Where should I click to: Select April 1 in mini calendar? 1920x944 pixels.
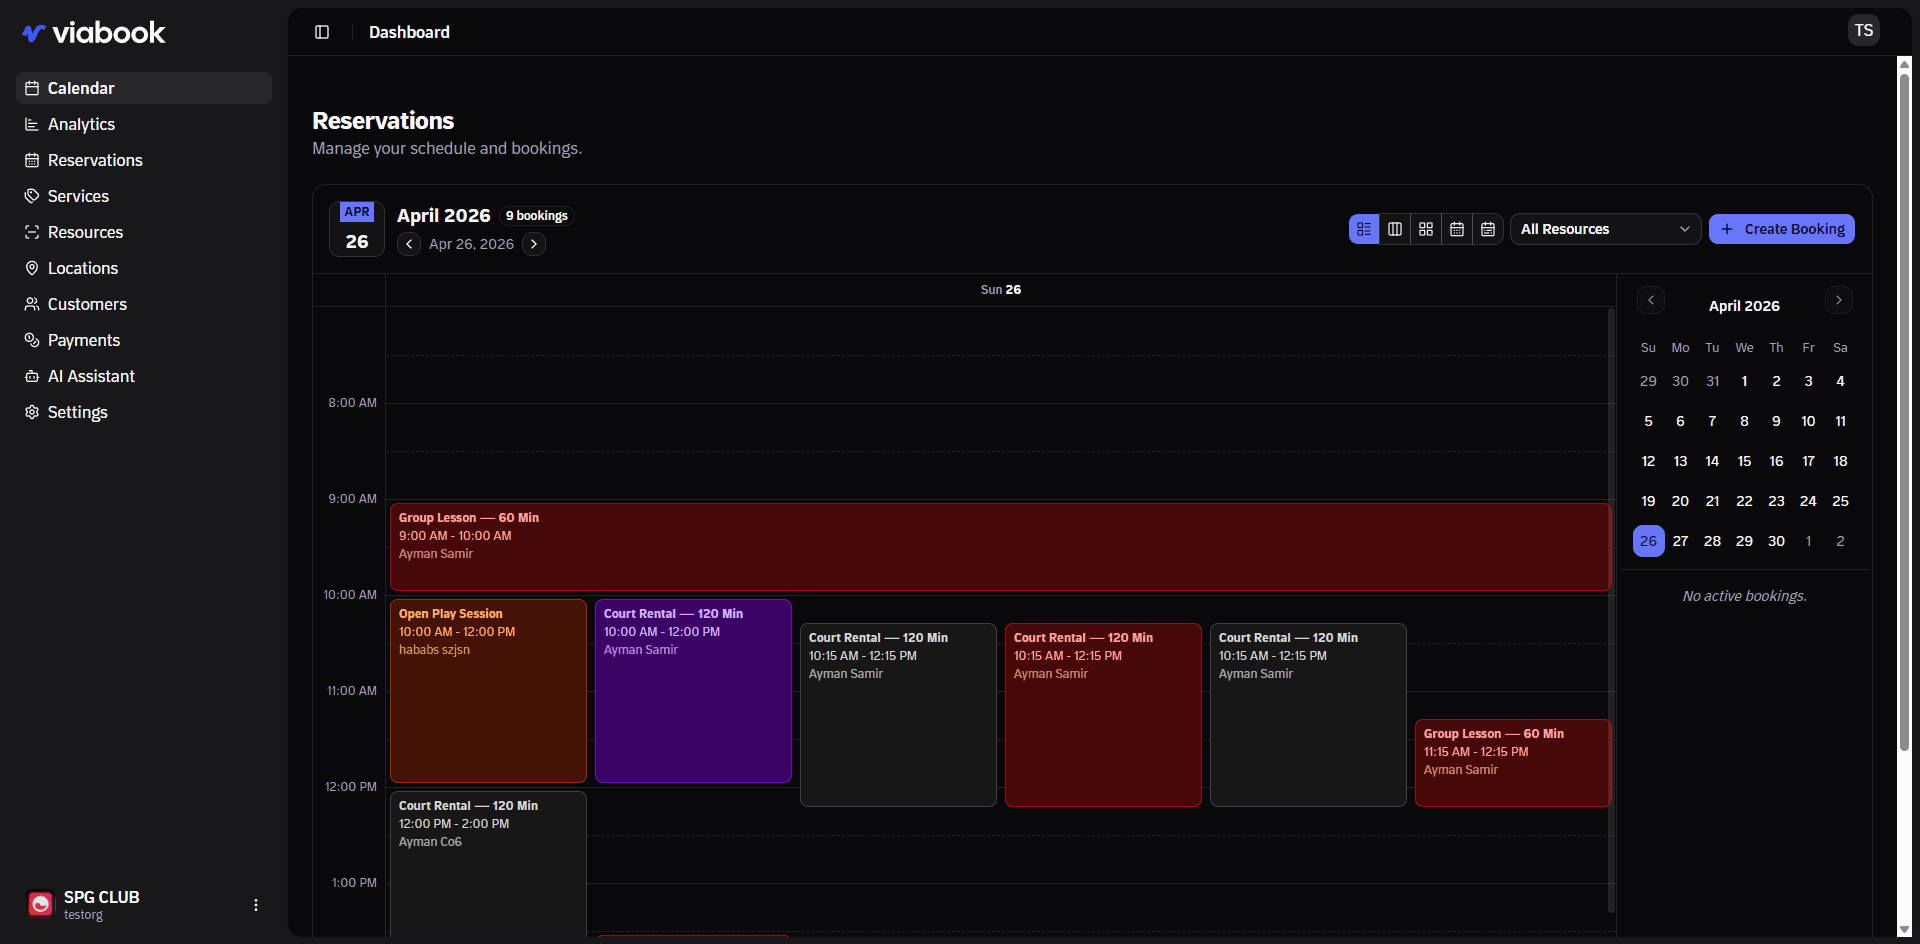[1744, 381]
